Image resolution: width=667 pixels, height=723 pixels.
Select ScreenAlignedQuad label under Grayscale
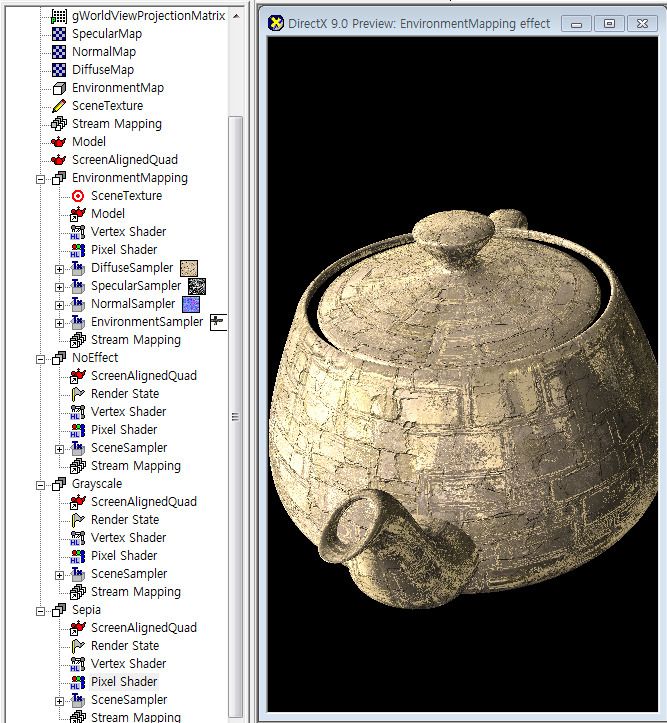click(x=143, y=502)
